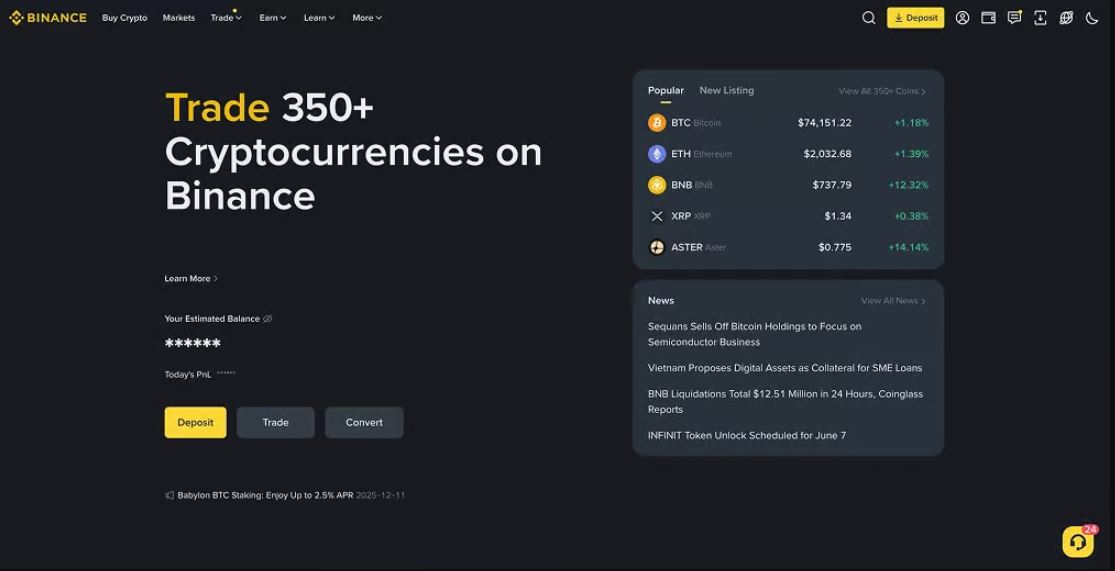Open BNB Liquidations Coinglass news
The height and width of the screenshot is (571, 1115).
[785, 402]
